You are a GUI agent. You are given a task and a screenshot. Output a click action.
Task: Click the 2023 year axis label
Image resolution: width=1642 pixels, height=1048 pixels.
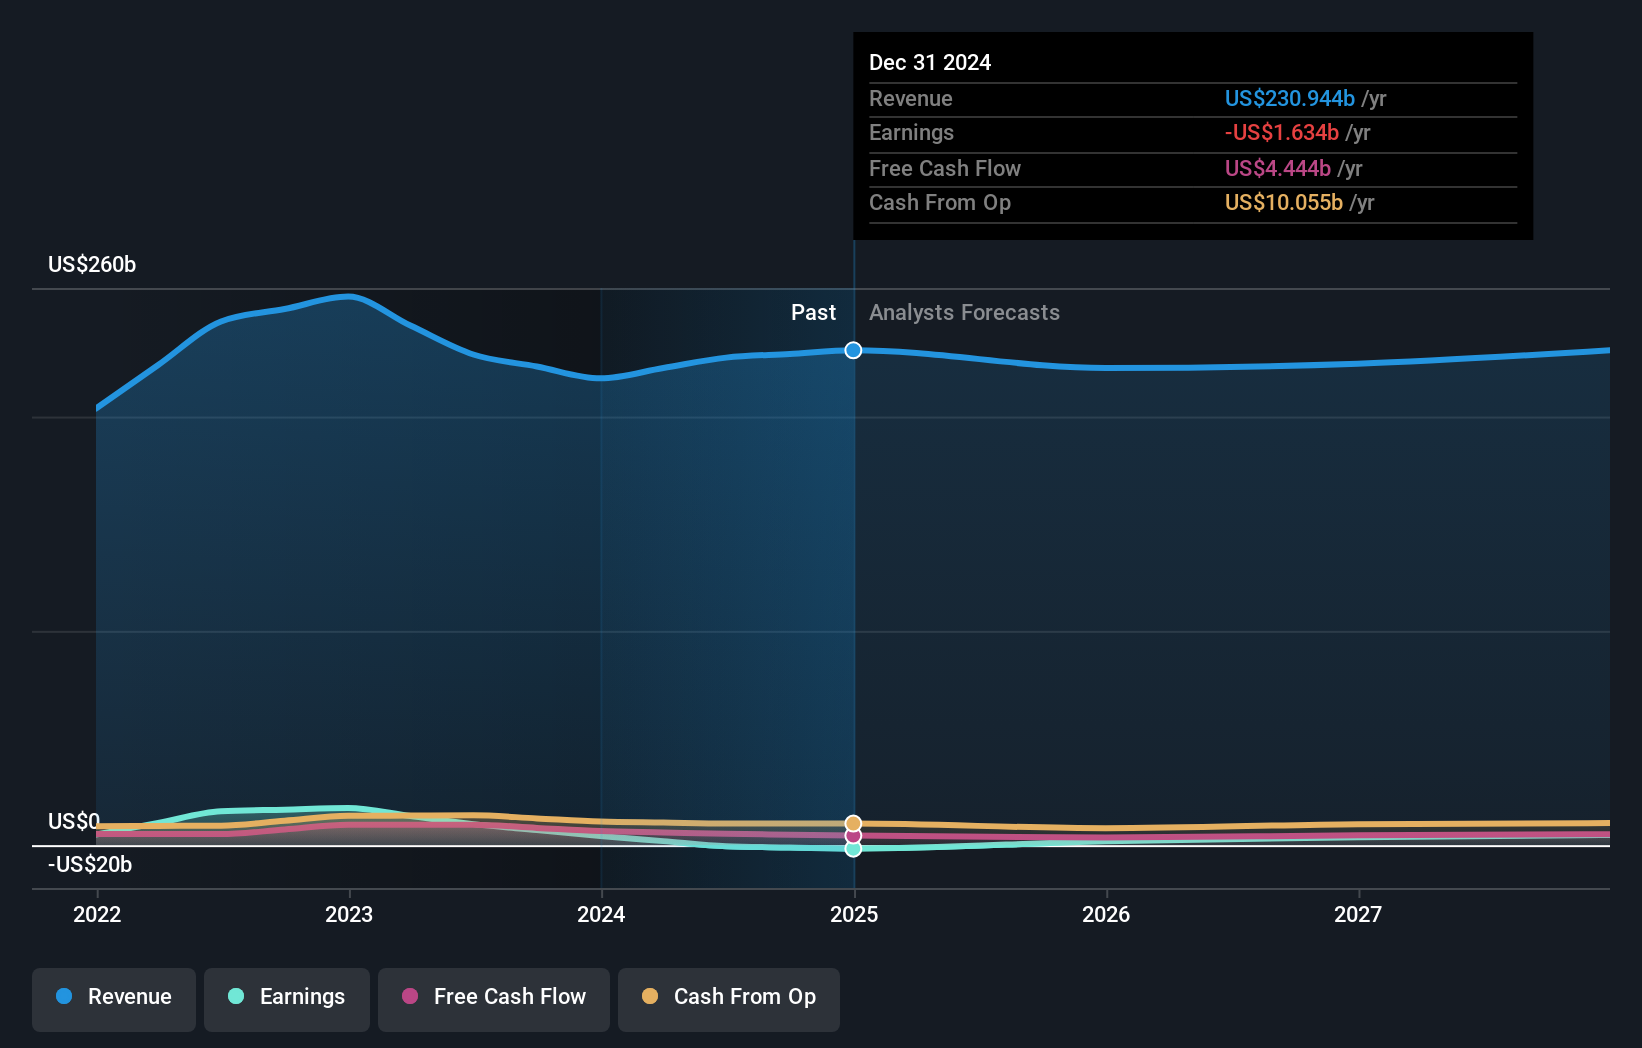348,913
